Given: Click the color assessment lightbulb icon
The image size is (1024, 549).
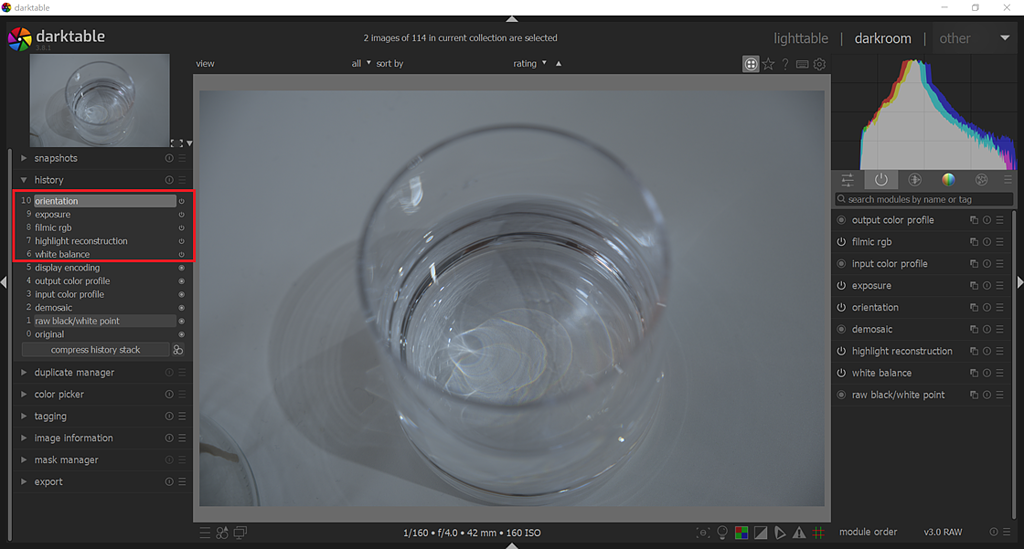Looking at the screenshot, I should point(722,533).
